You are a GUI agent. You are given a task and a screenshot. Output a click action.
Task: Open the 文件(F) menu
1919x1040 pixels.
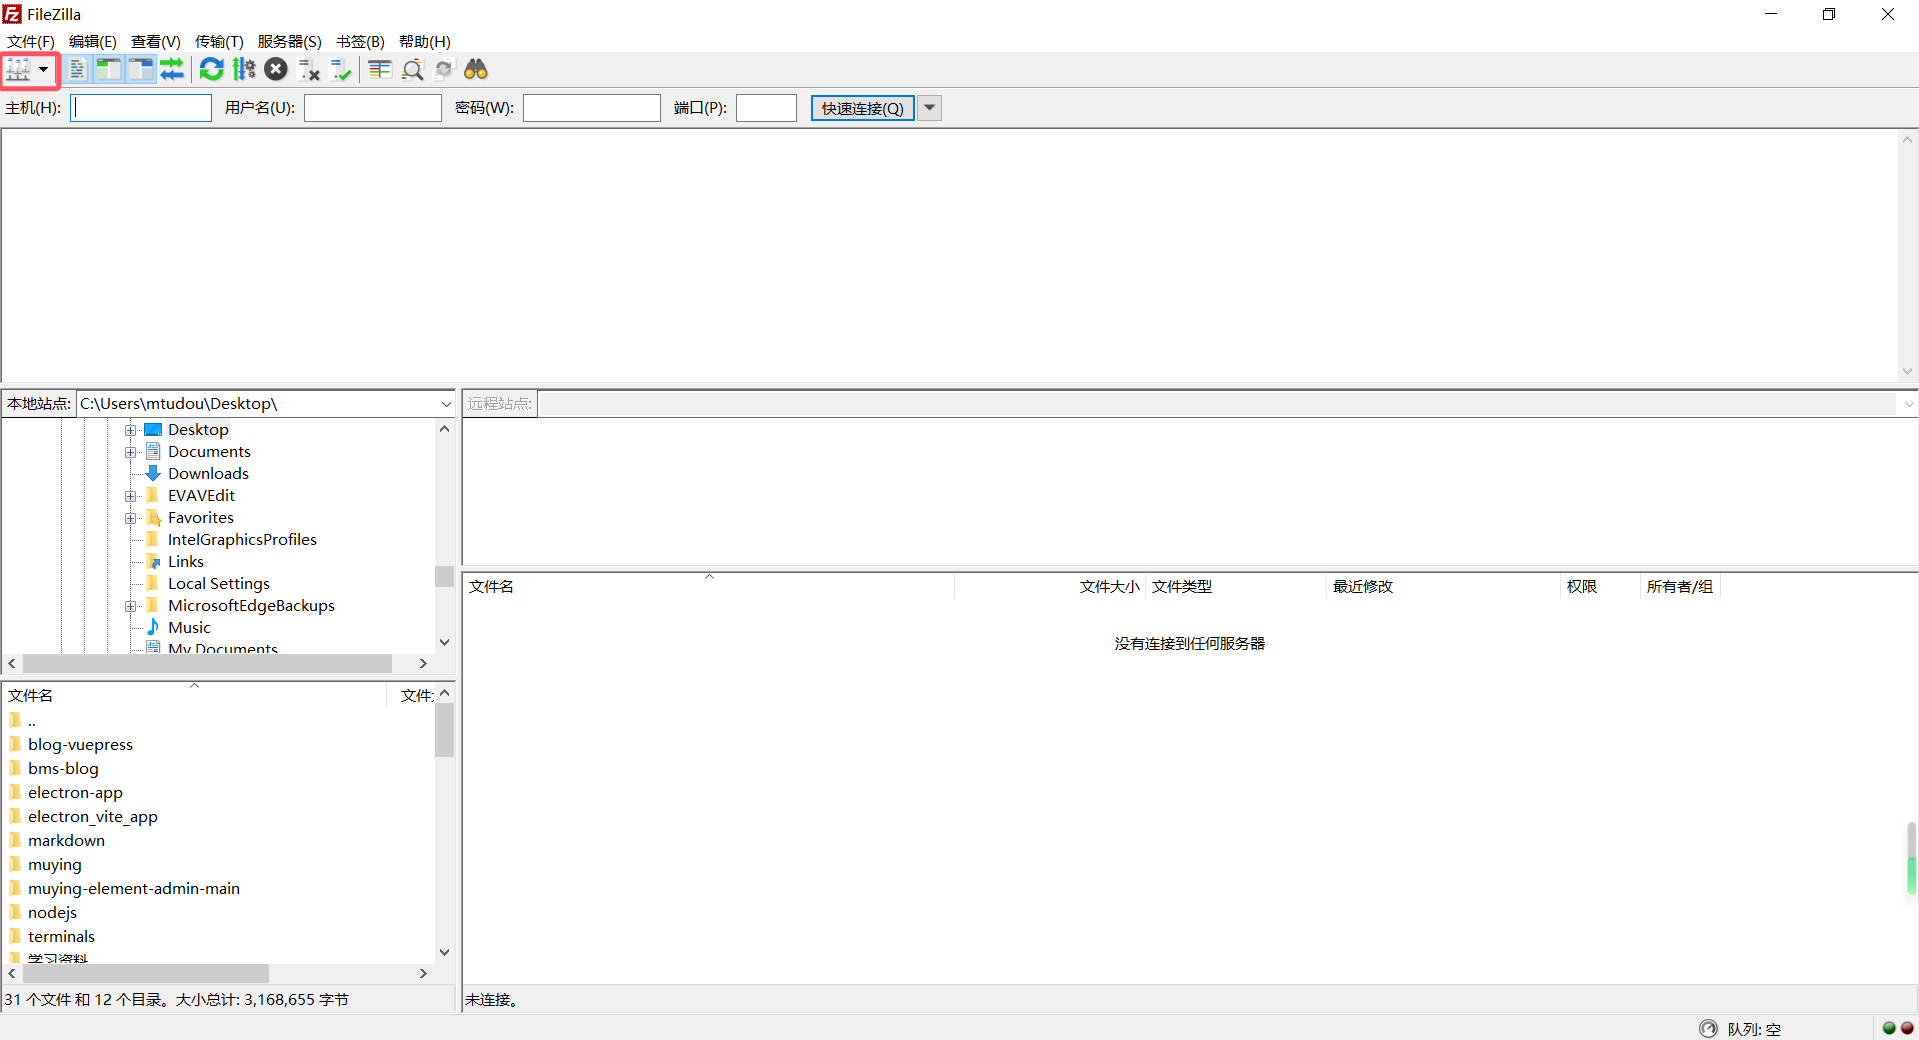[31, 41]
